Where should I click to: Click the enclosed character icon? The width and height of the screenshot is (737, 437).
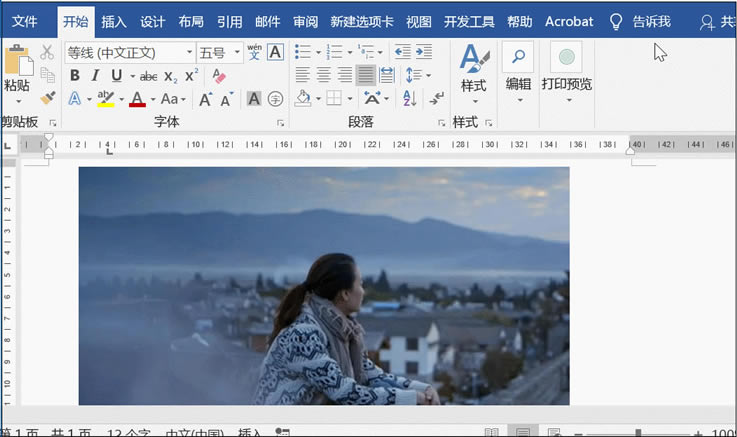(275, 99)
